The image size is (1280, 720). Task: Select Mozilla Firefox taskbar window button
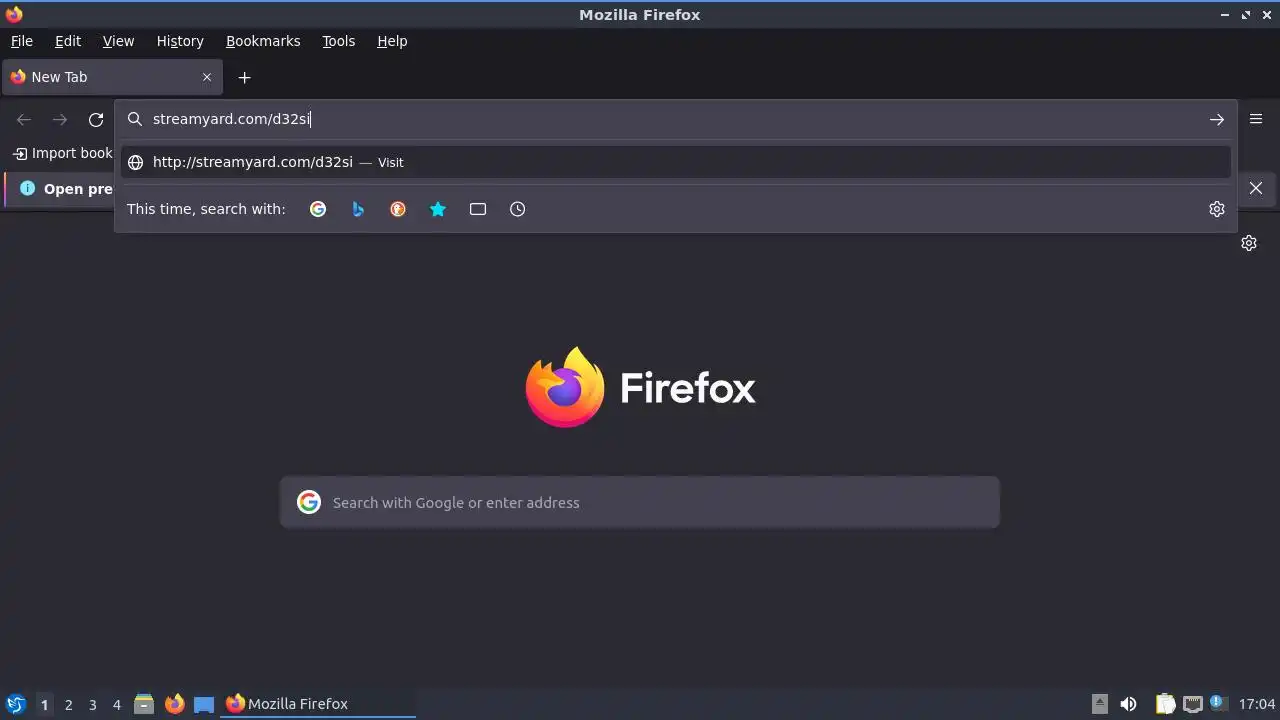coord(319,704)
